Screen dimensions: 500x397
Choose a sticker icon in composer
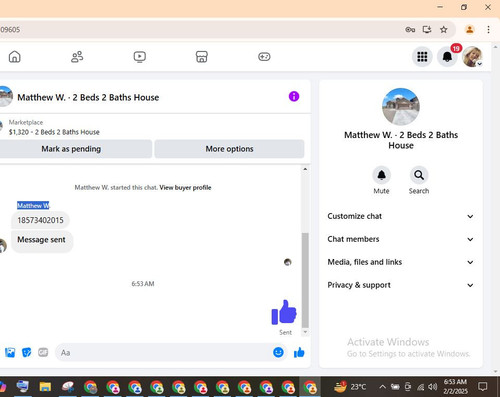tap(26, 353)
